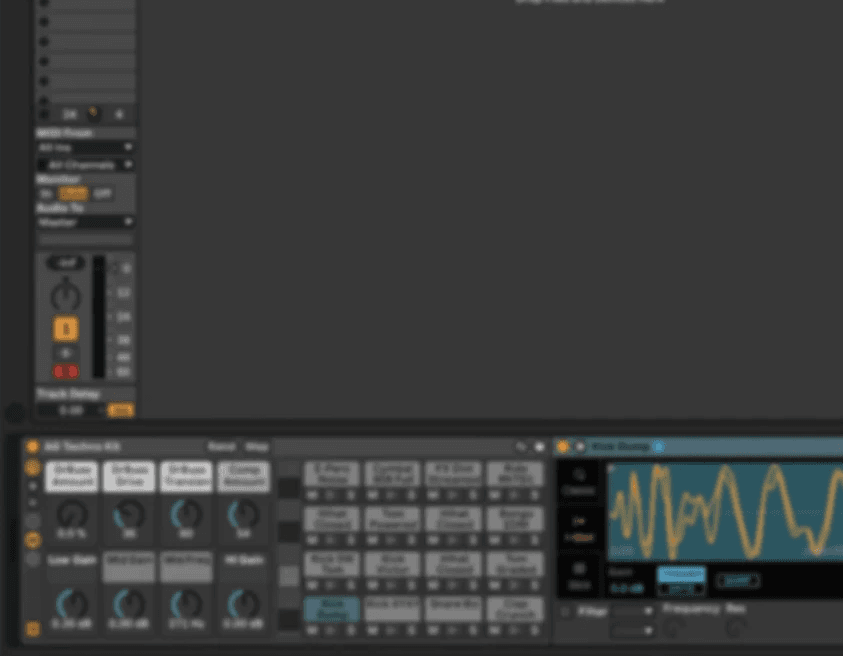Screen dimensions: 843x656
Task: Open the filter type dropdown next to Filter
Action: pos(632,611)
